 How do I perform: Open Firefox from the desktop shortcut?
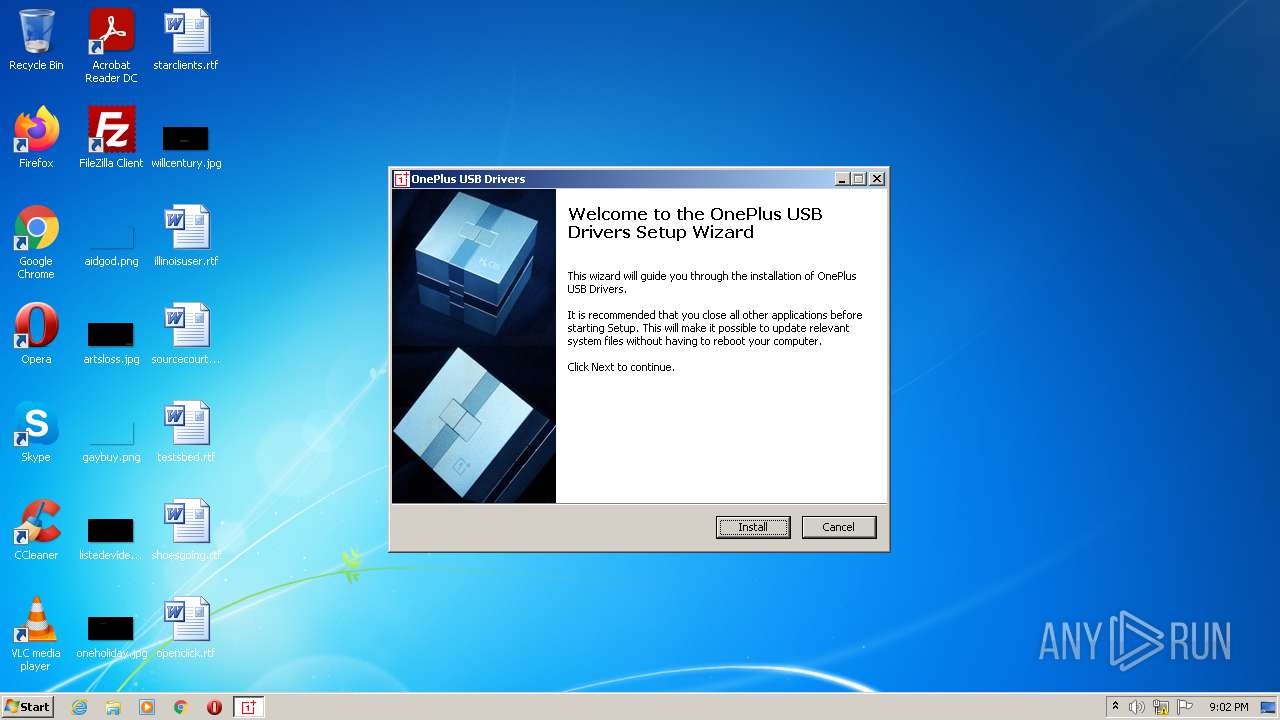coord(36,138)
